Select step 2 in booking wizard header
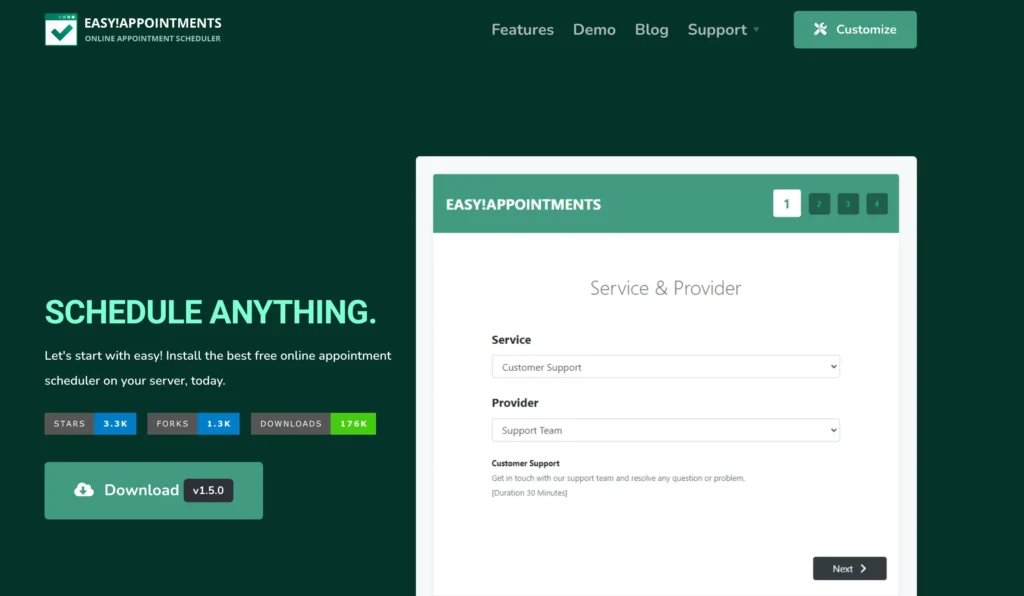Viewport: 1024px width, 596px height. (x=818, y=203)
